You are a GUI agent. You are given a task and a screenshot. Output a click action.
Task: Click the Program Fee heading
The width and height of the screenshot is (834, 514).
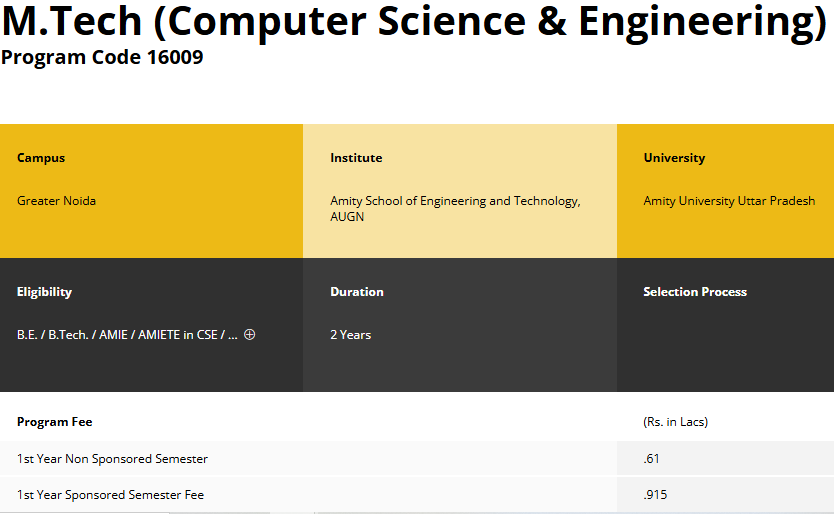55,422
